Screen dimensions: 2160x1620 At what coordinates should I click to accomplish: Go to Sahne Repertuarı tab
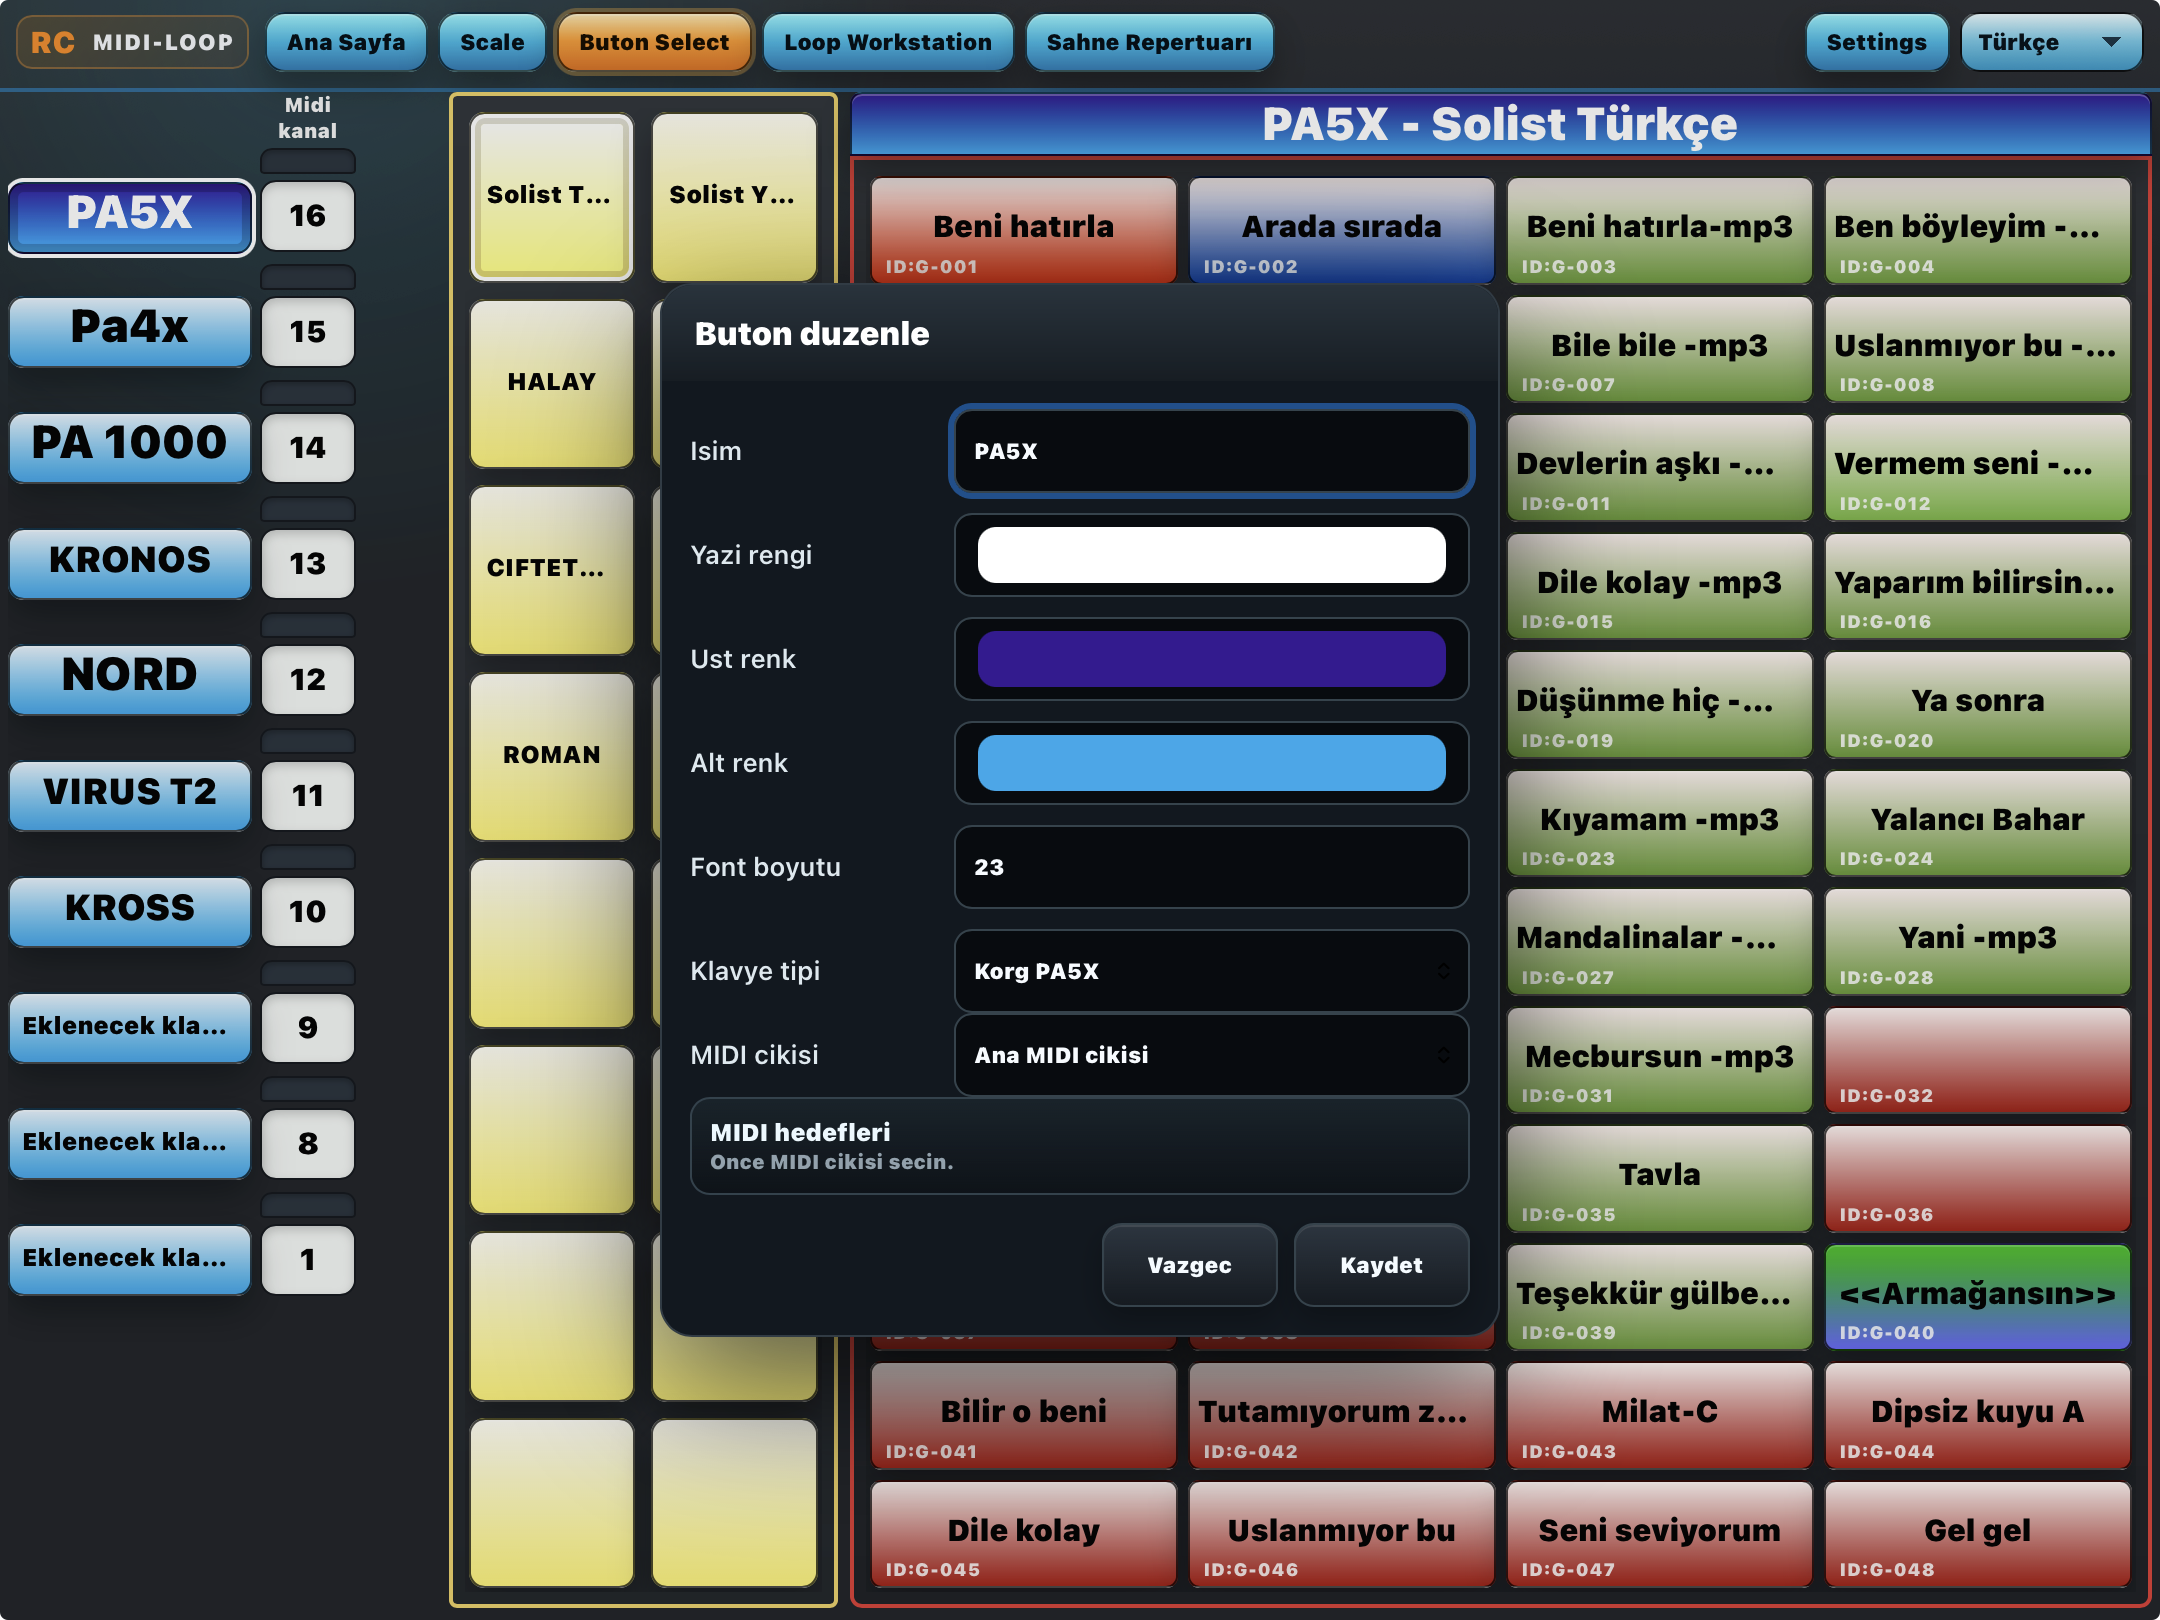[x=1149, y=43]
